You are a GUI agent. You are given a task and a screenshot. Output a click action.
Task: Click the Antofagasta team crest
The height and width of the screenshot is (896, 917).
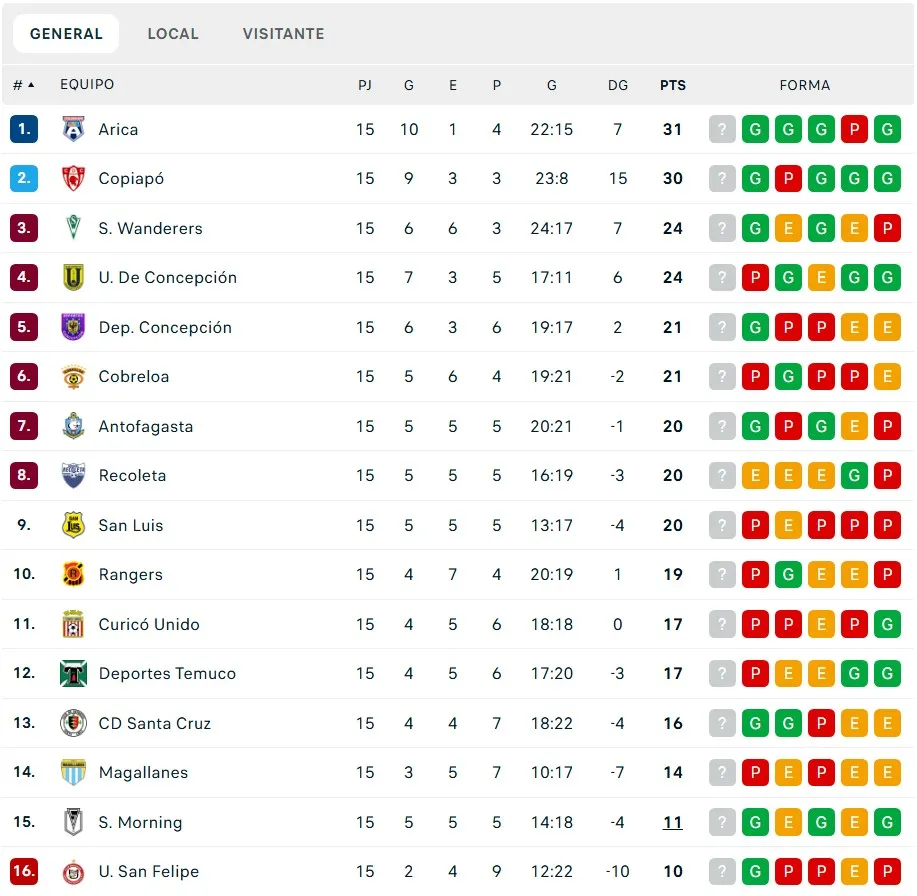click(x=73, y=426)
